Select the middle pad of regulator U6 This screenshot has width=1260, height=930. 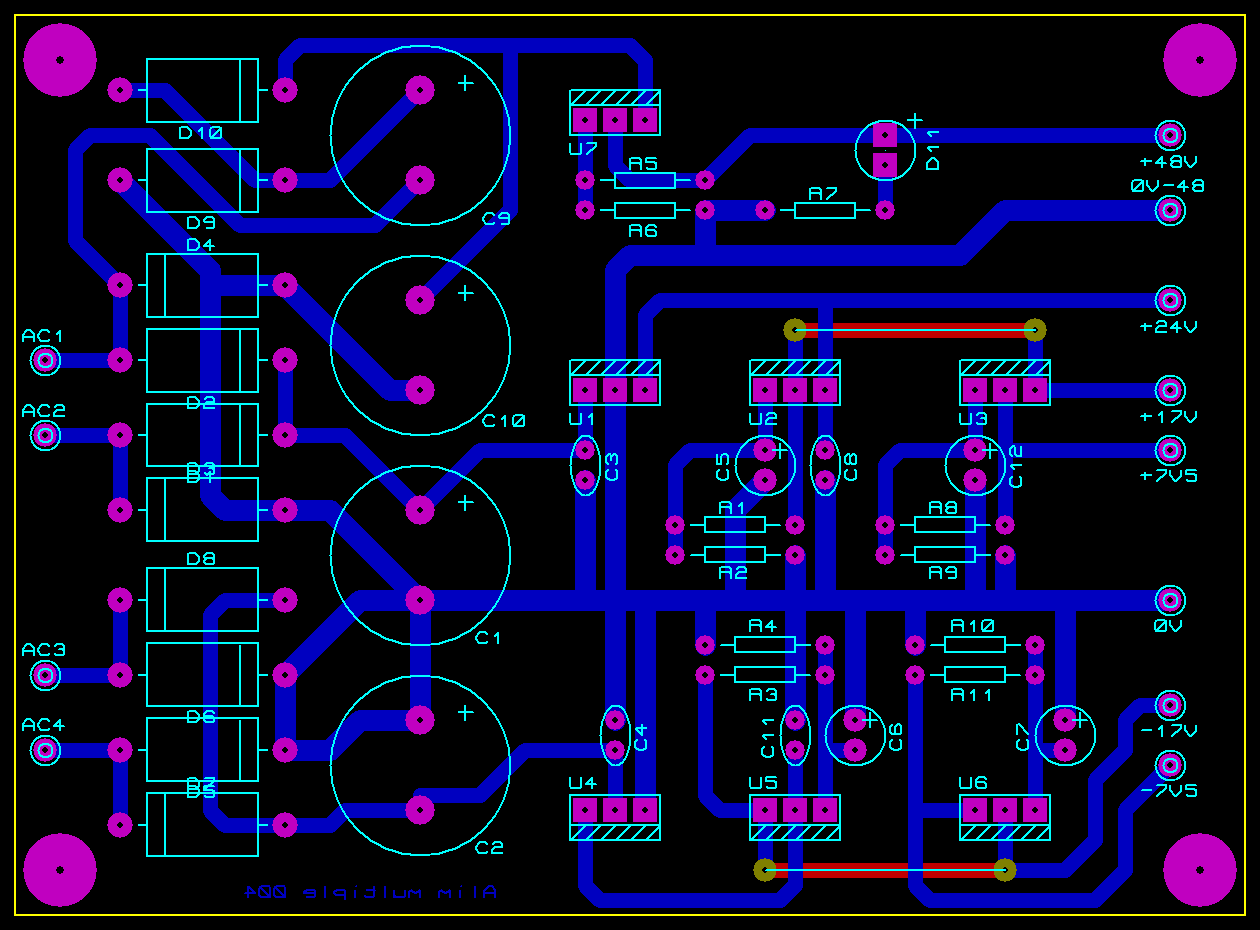[x=1005, y=810]
